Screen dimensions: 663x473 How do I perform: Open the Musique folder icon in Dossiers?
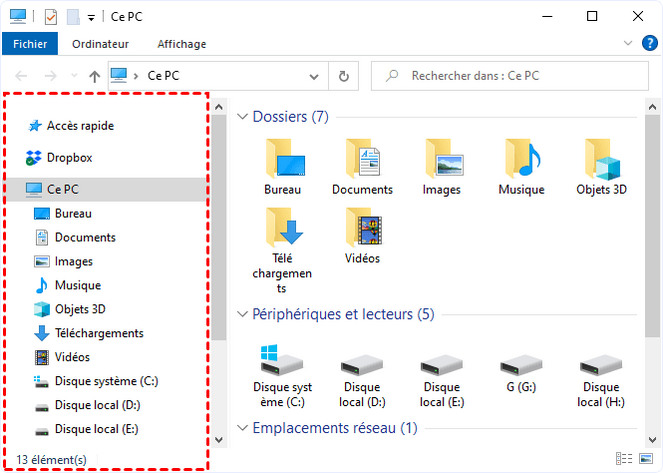pyautogui.click(x=521, y=158)
